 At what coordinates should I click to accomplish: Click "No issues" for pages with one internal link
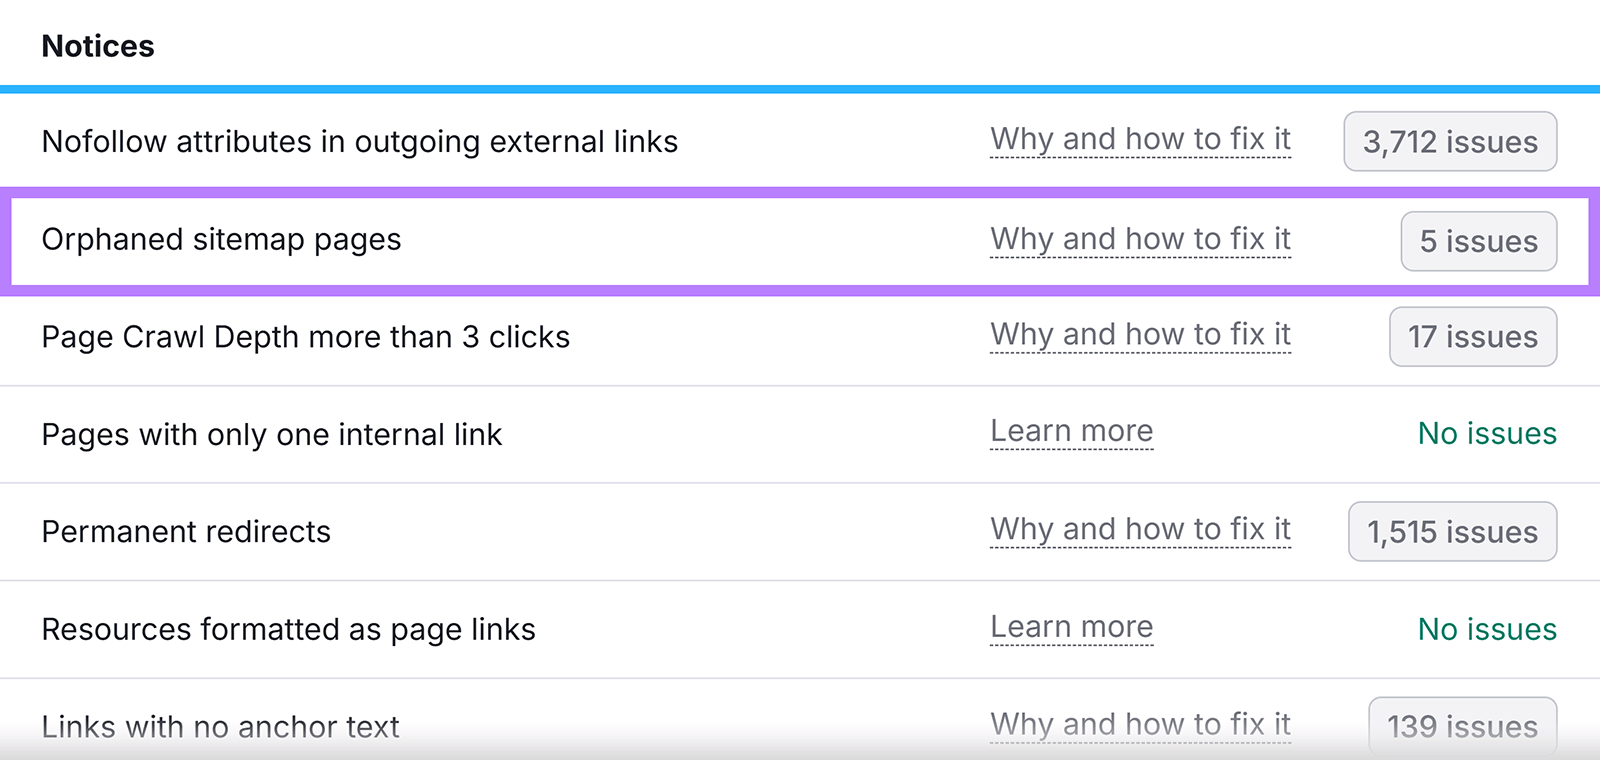[1487, 434]
